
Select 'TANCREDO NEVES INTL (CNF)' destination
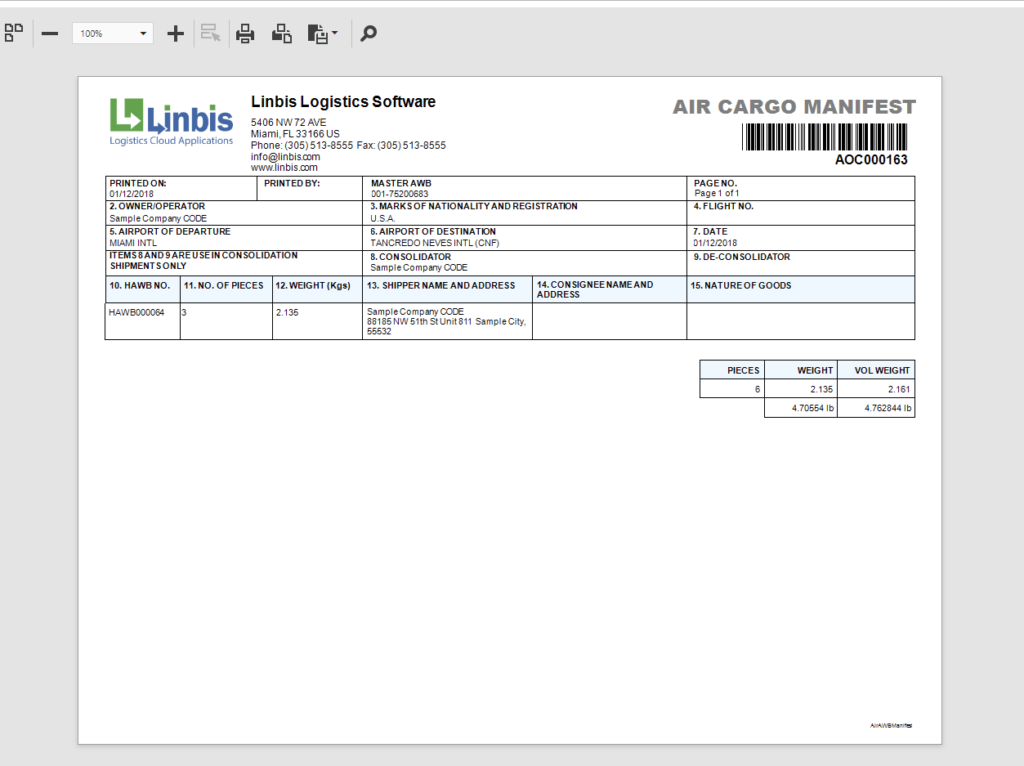click(435, 243)
